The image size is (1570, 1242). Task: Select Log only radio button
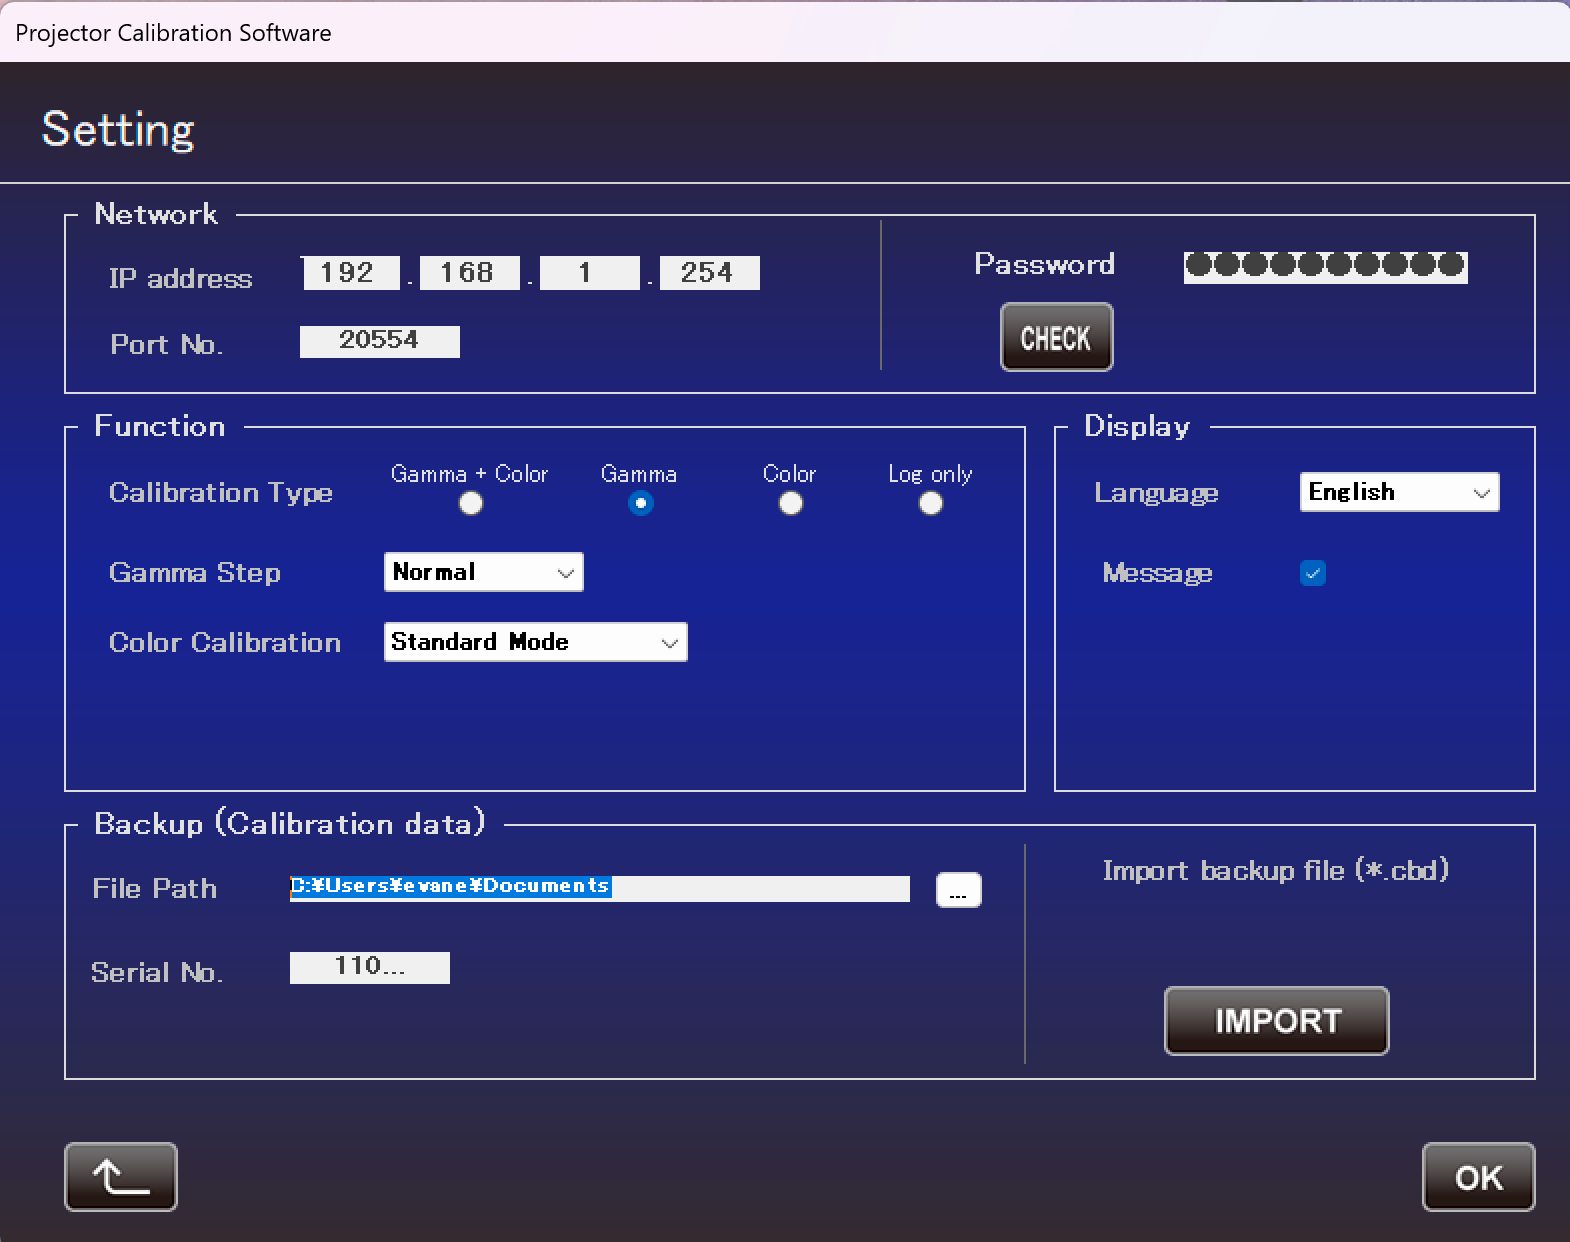click(x=931, y=503)
